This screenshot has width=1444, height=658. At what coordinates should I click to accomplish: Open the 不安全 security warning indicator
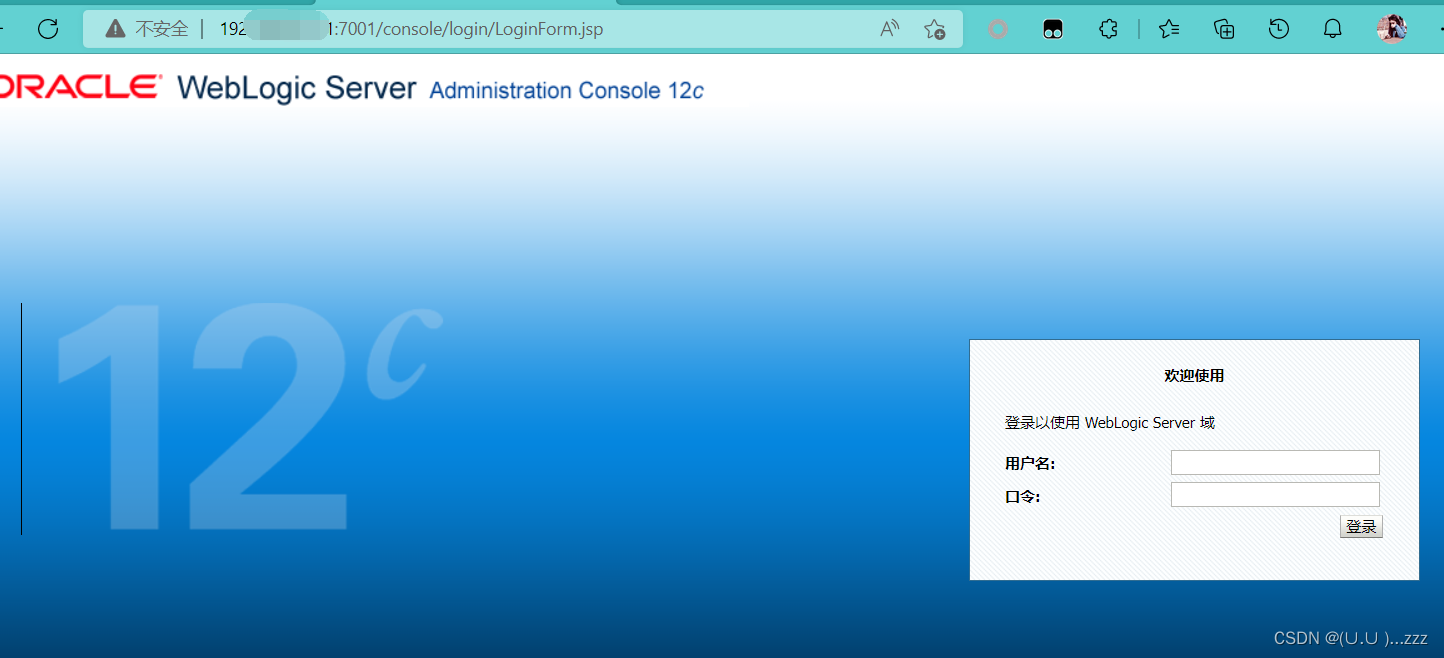147,29
